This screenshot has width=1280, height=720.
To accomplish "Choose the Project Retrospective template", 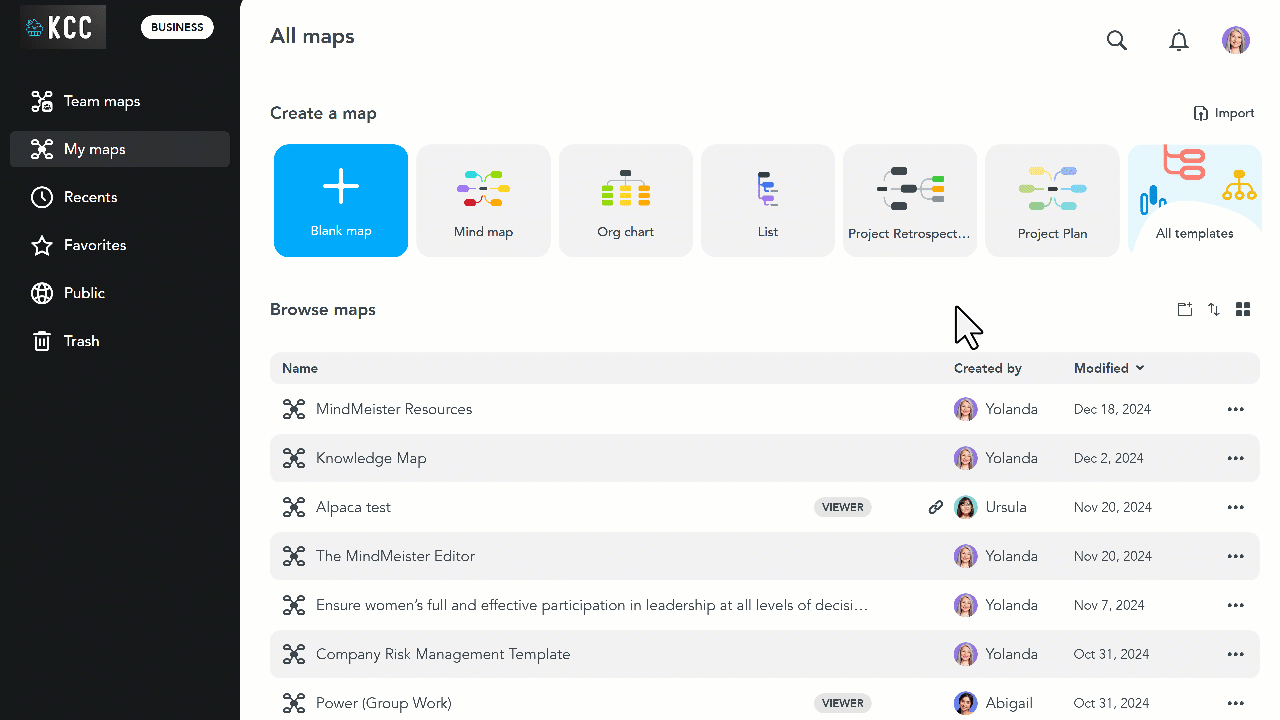I will point(909,201).
